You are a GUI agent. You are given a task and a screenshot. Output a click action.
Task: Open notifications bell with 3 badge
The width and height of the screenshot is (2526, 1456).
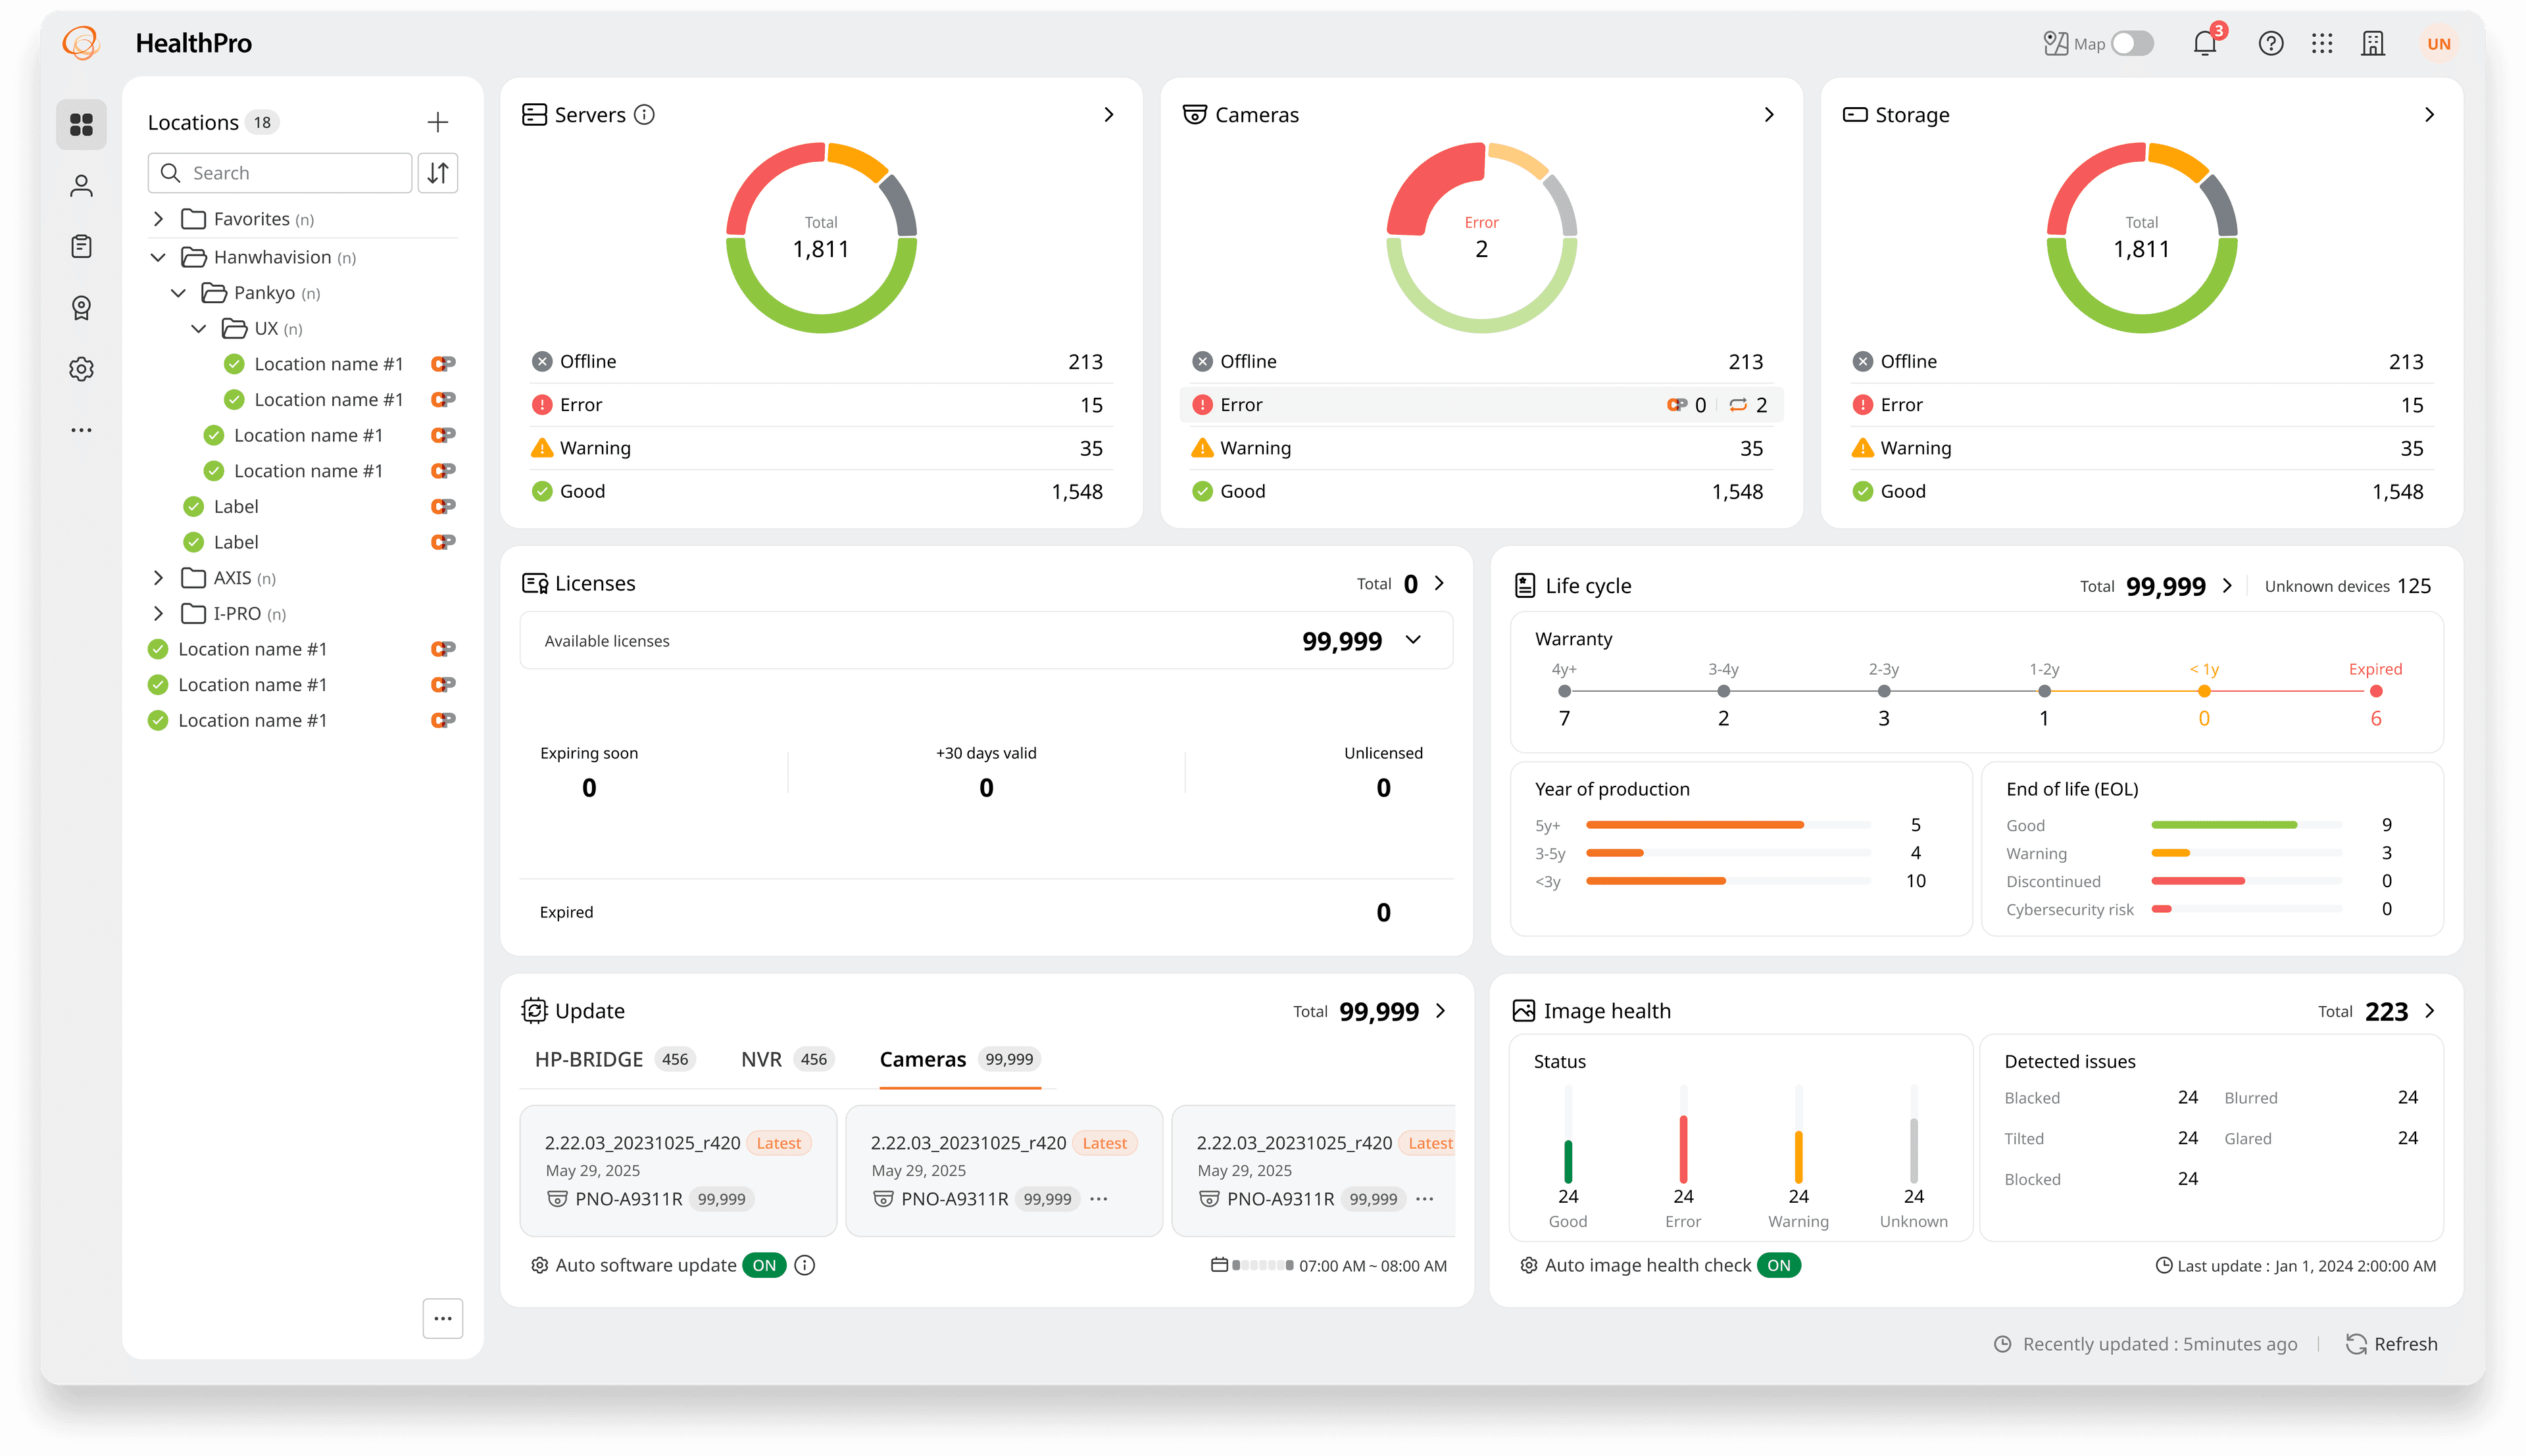point(2205,43)
